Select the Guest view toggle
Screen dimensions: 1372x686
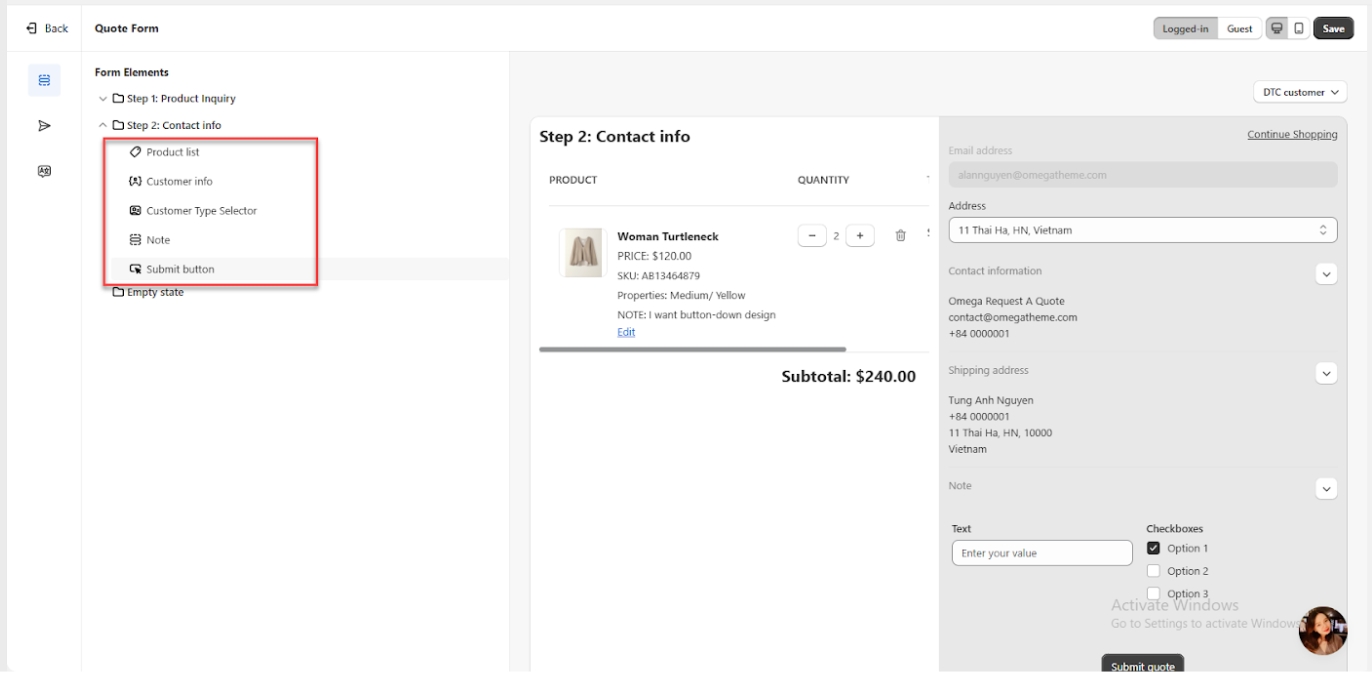[x=1239, y=29]
